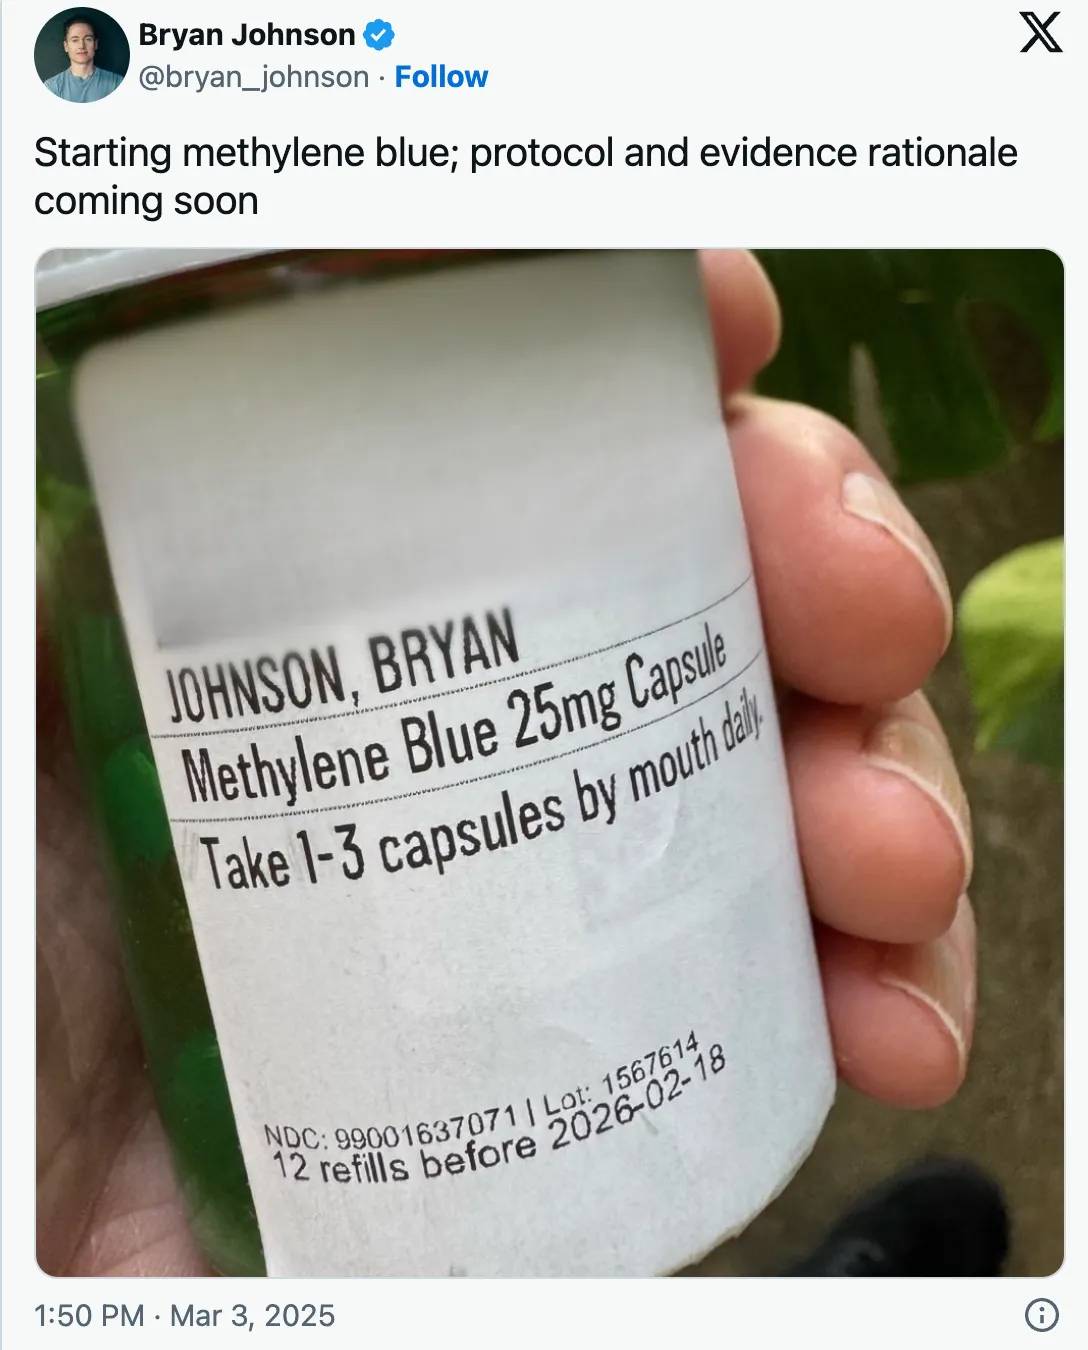Click the Bryan Johnson display name
Viewport: 1088px width, 1350px height.
tap(247, 35)
